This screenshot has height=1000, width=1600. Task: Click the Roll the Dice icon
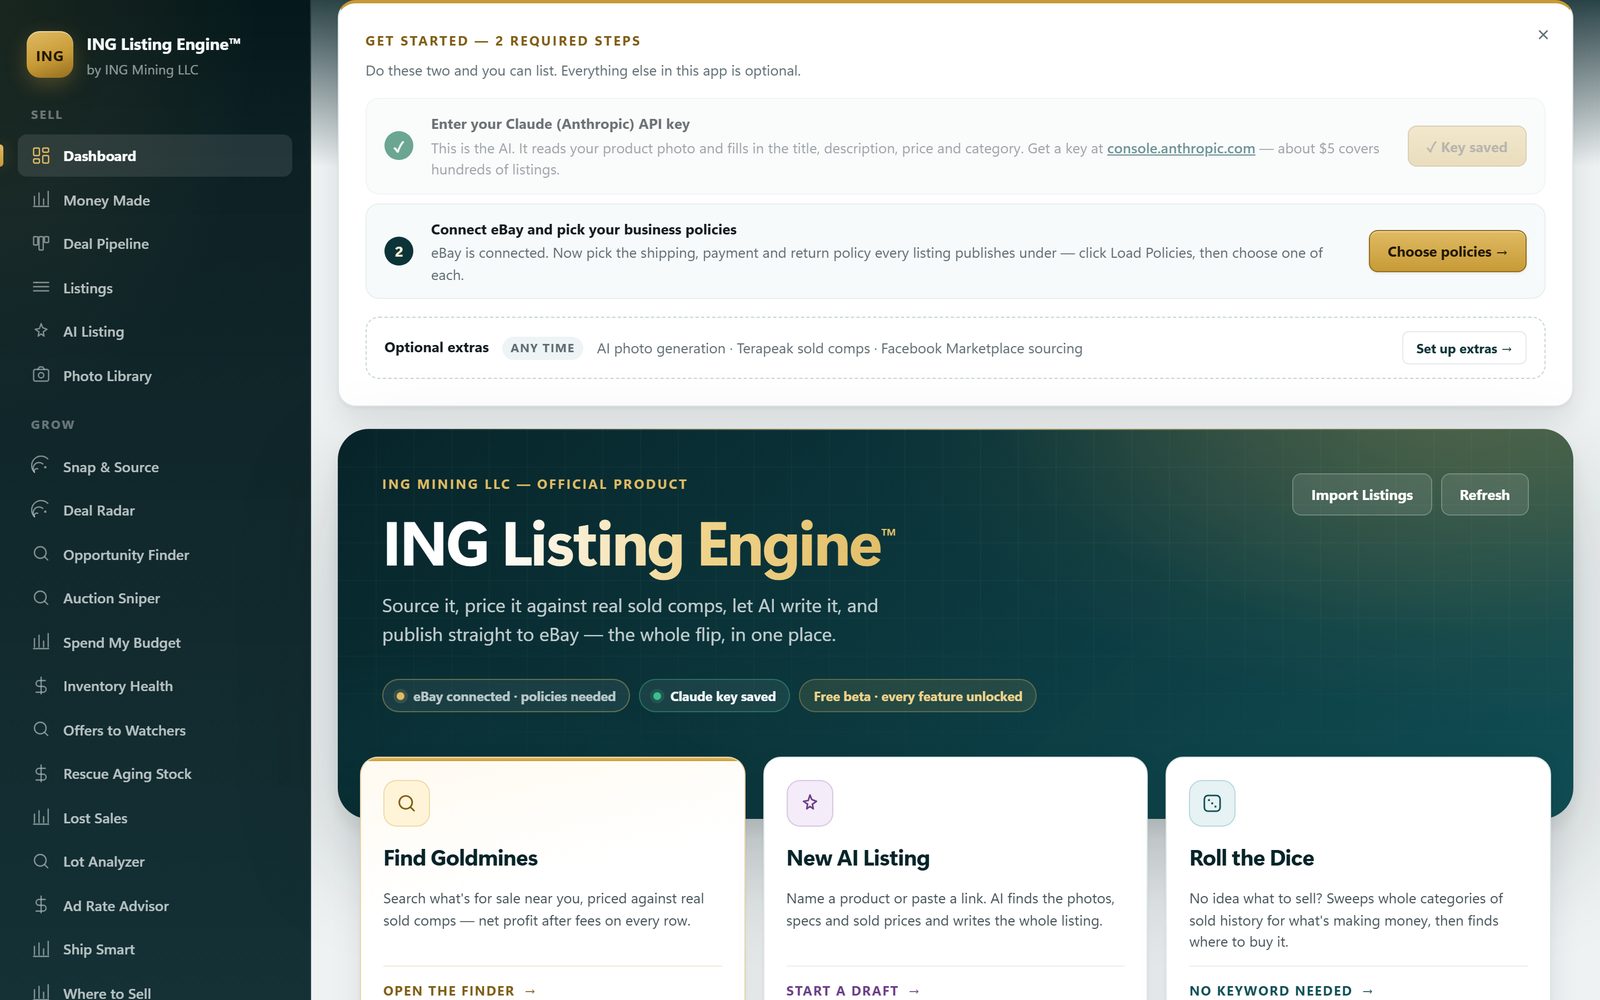pyautogui.click(x=1212, y=803)
